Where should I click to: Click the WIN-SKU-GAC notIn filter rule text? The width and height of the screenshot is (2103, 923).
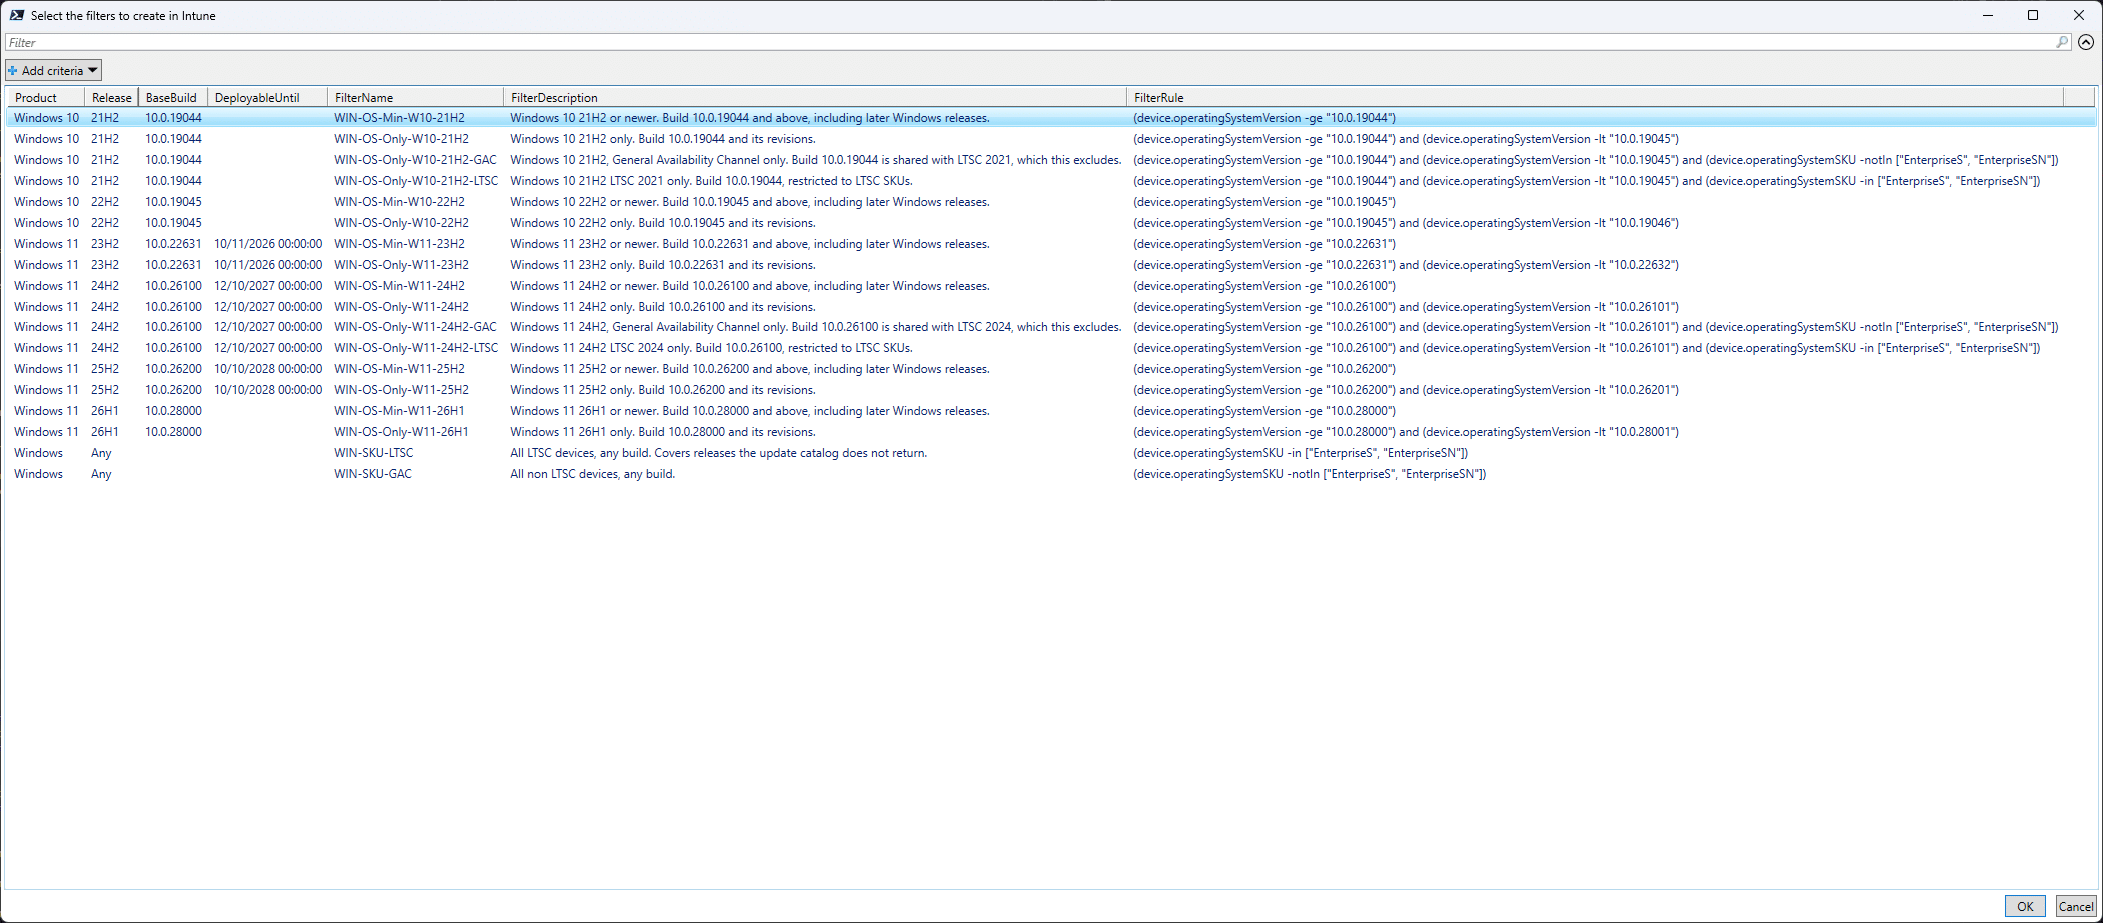tap(1309, 474)
